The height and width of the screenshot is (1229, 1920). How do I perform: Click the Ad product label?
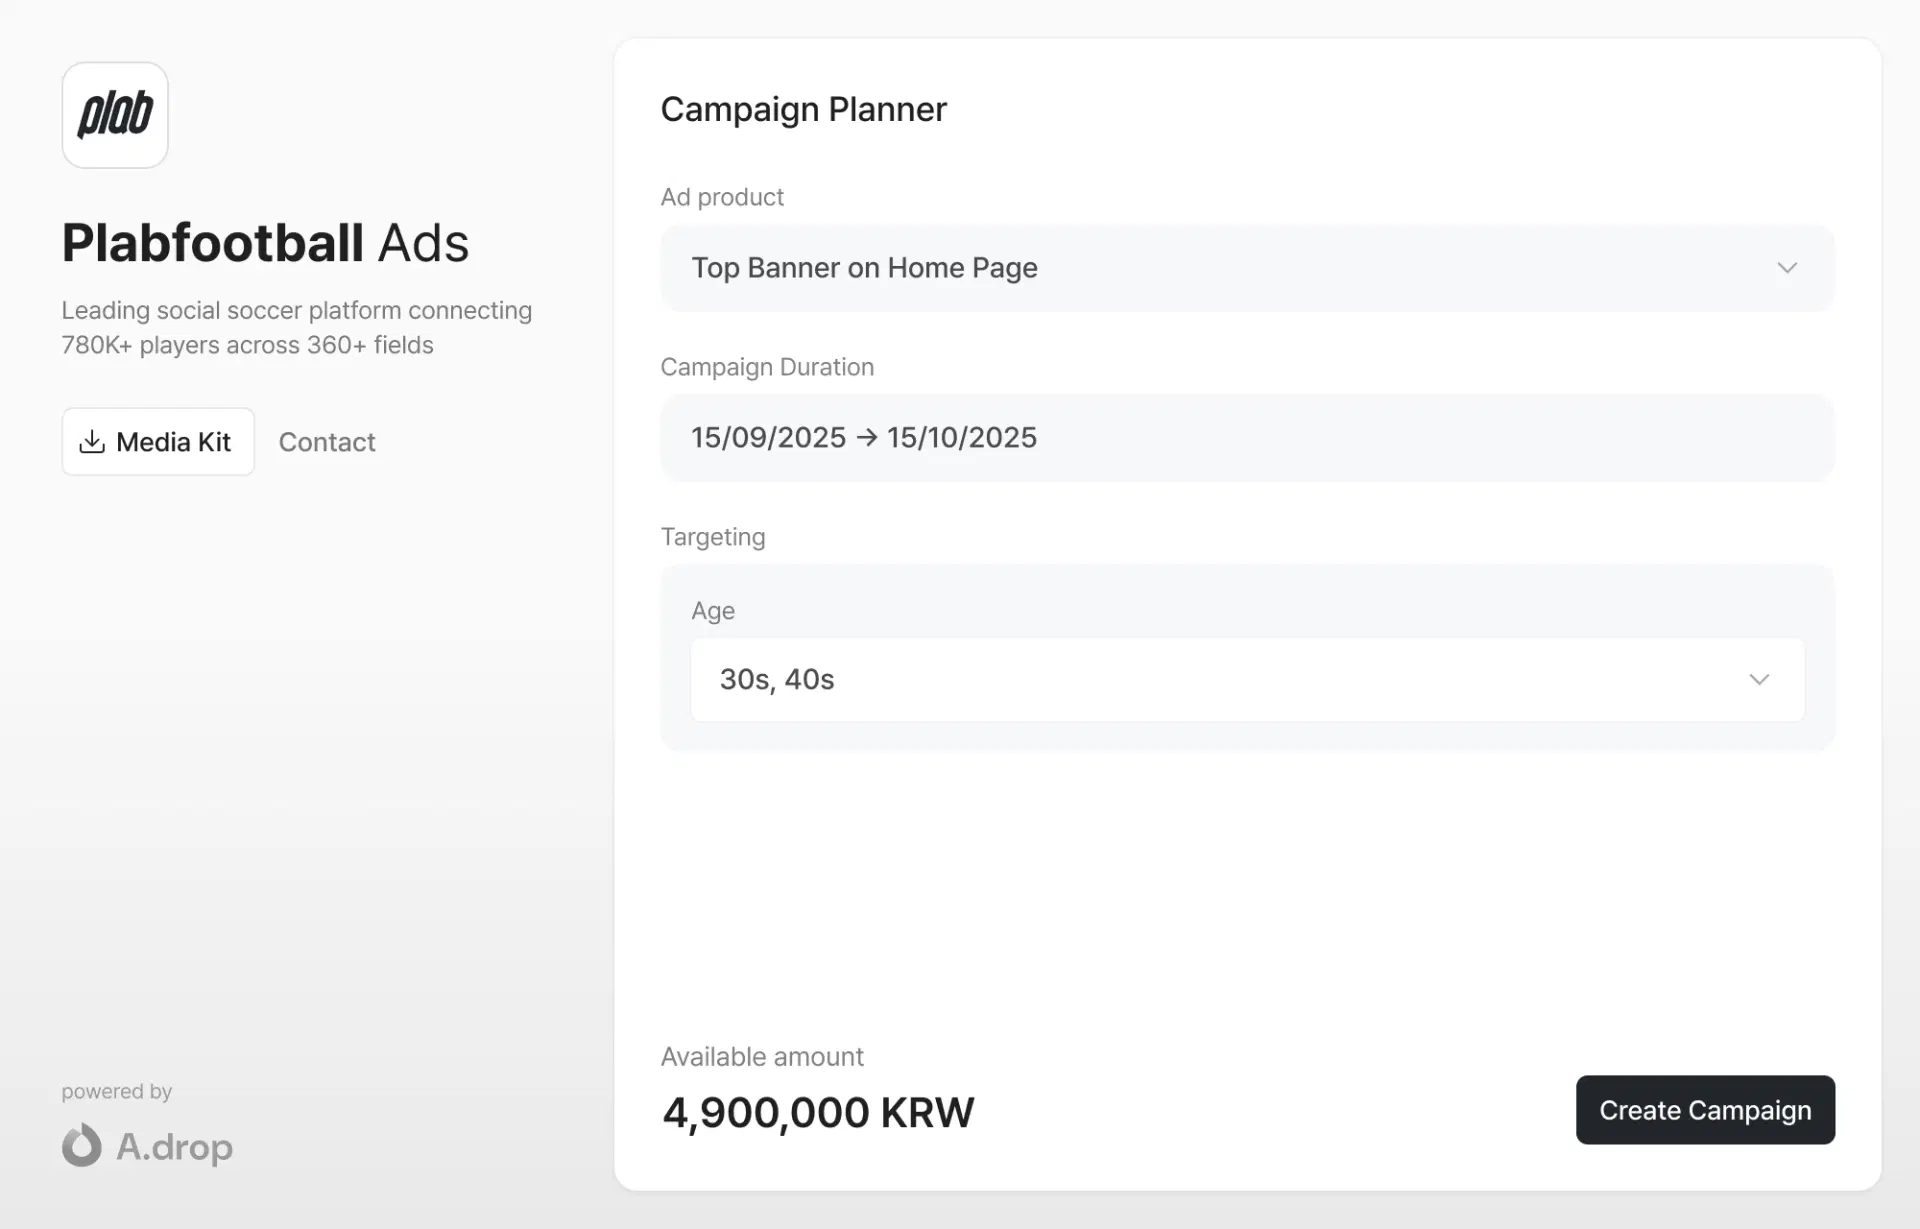pyautogui.click(x=722, y=197)
